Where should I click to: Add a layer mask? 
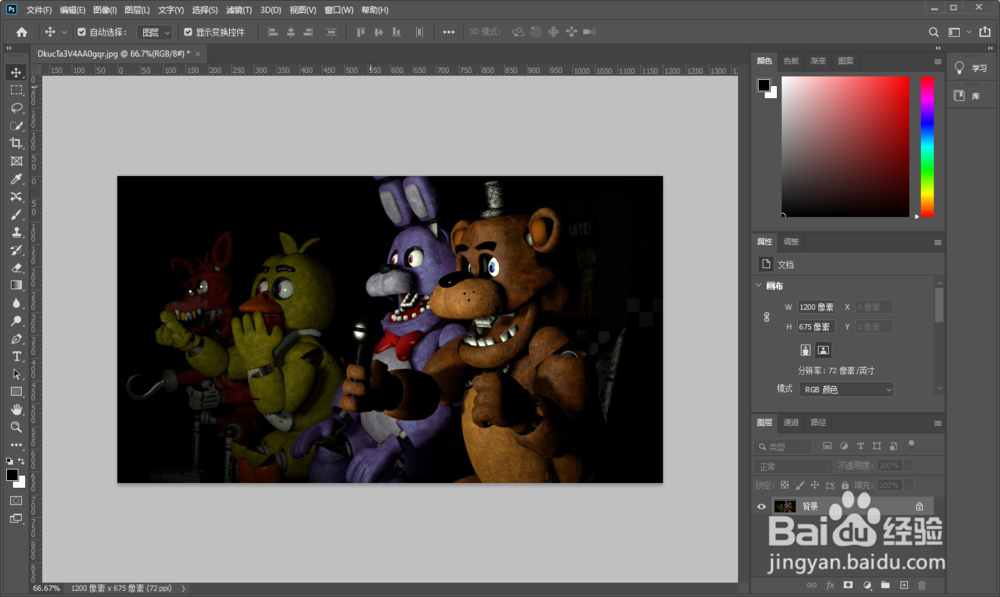[848, 585]
